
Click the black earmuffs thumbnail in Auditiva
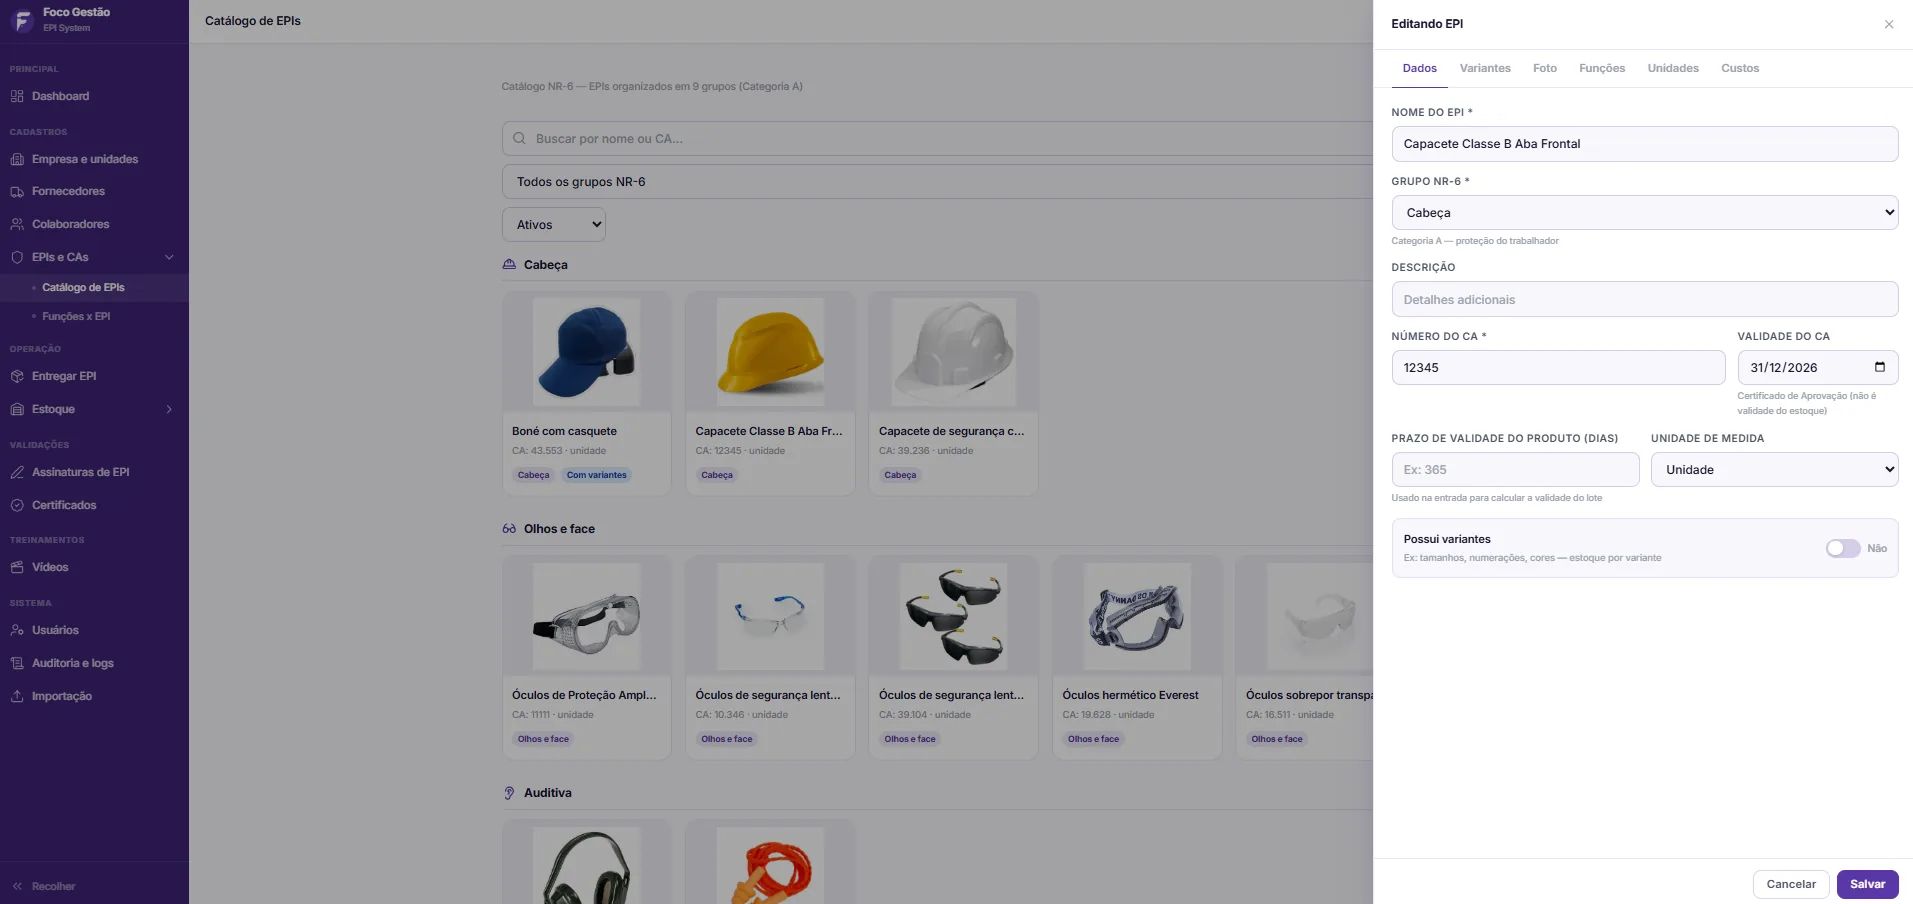tap(586, 866)
